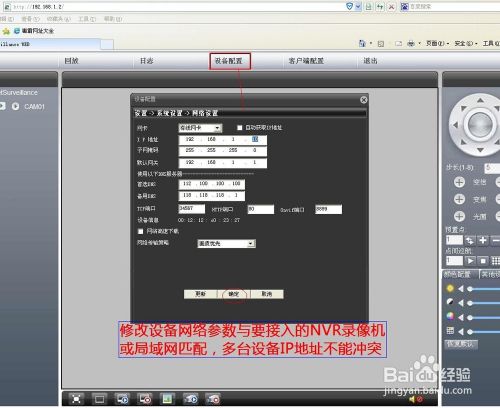
Task: Click the muted speaker icon
Action: (415, 399)
